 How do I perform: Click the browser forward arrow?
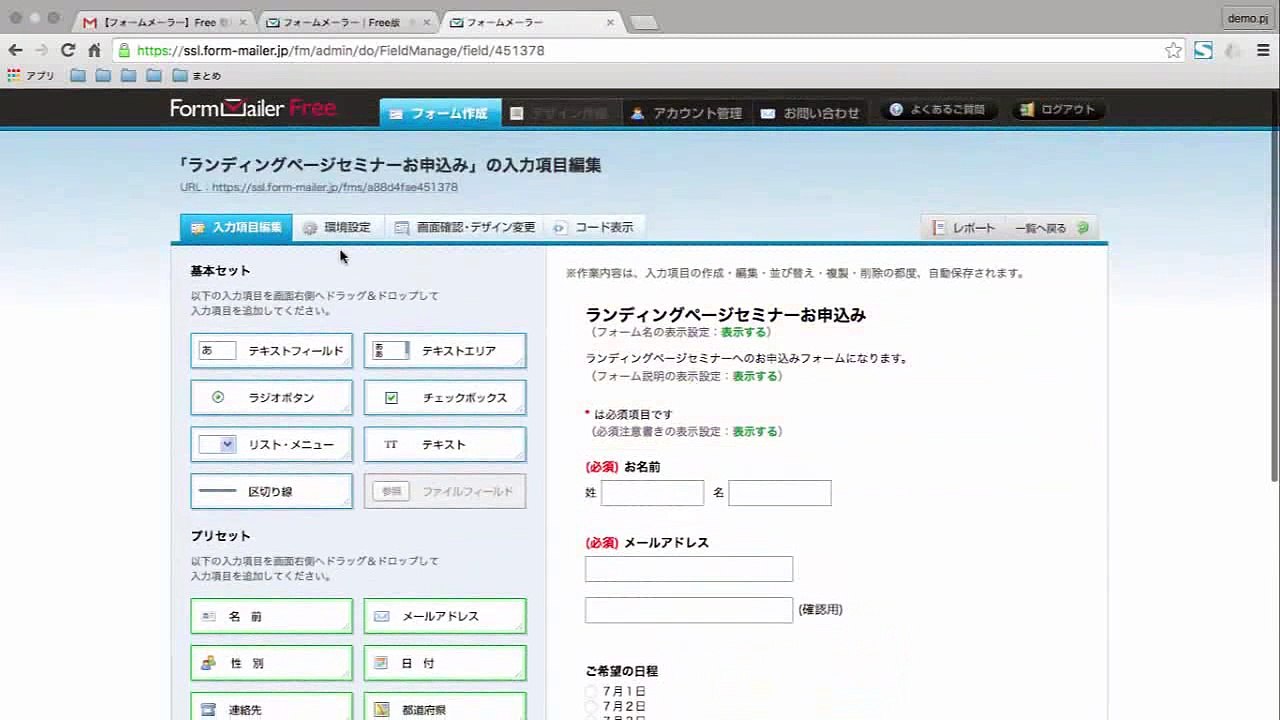pos(41,50)
